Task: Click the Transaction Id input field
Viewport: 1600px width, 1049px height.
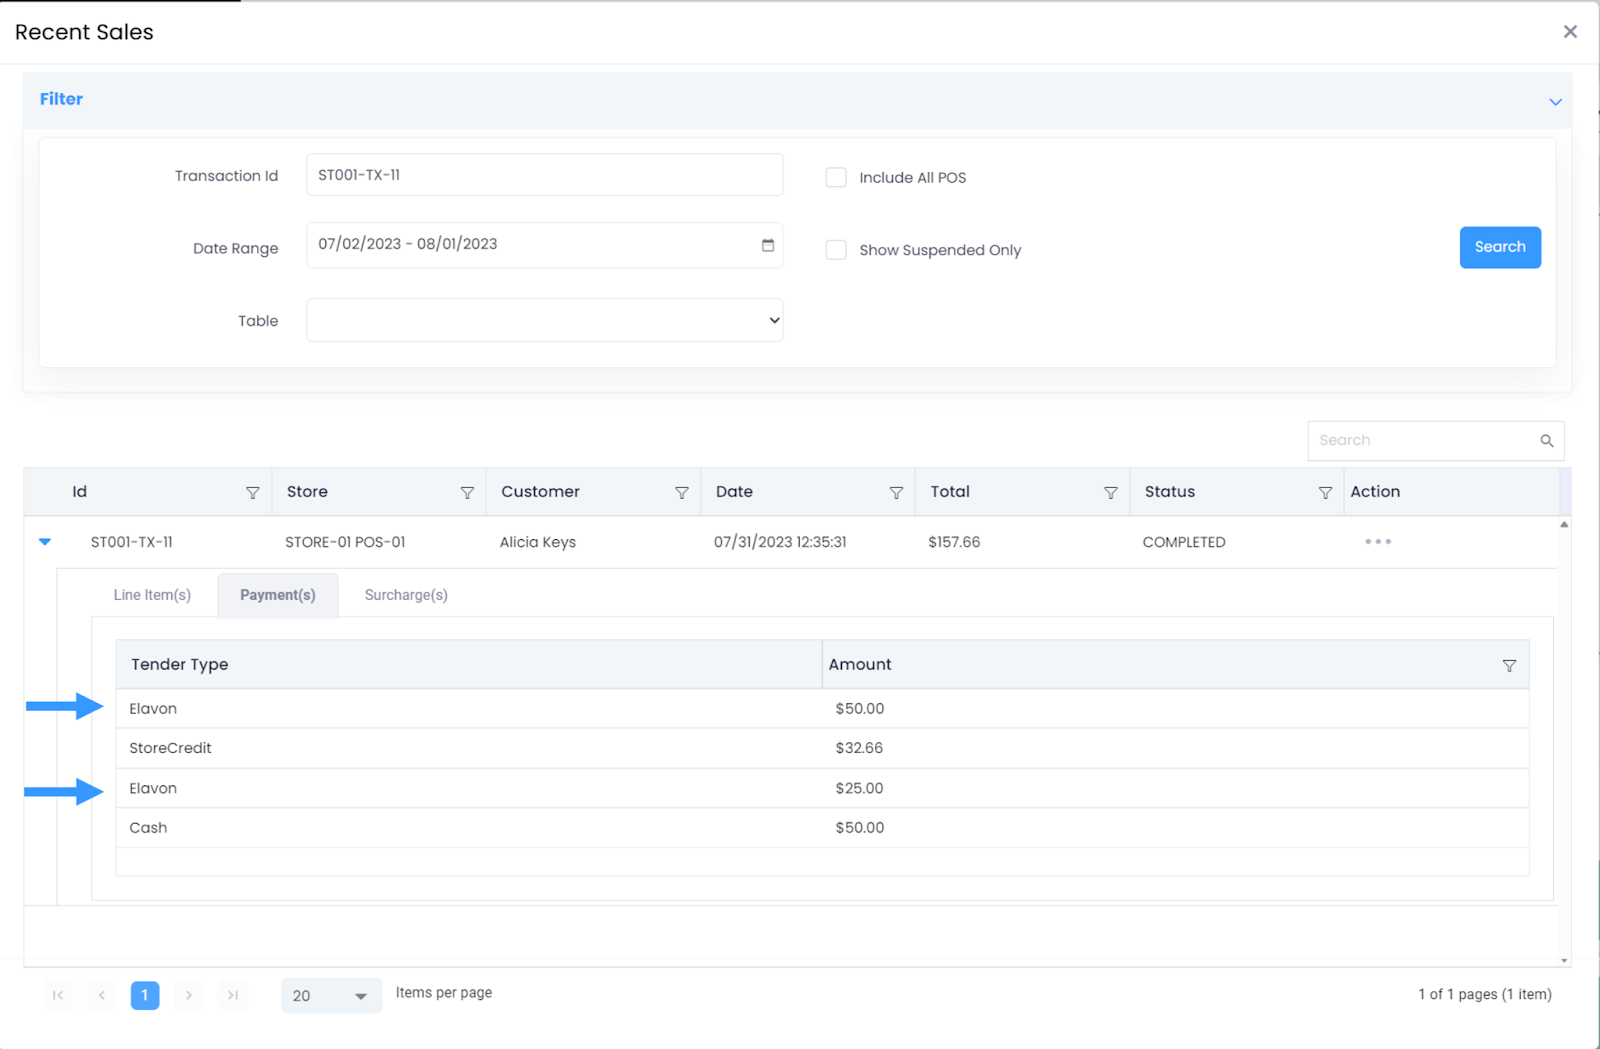Action: point(544,175)
